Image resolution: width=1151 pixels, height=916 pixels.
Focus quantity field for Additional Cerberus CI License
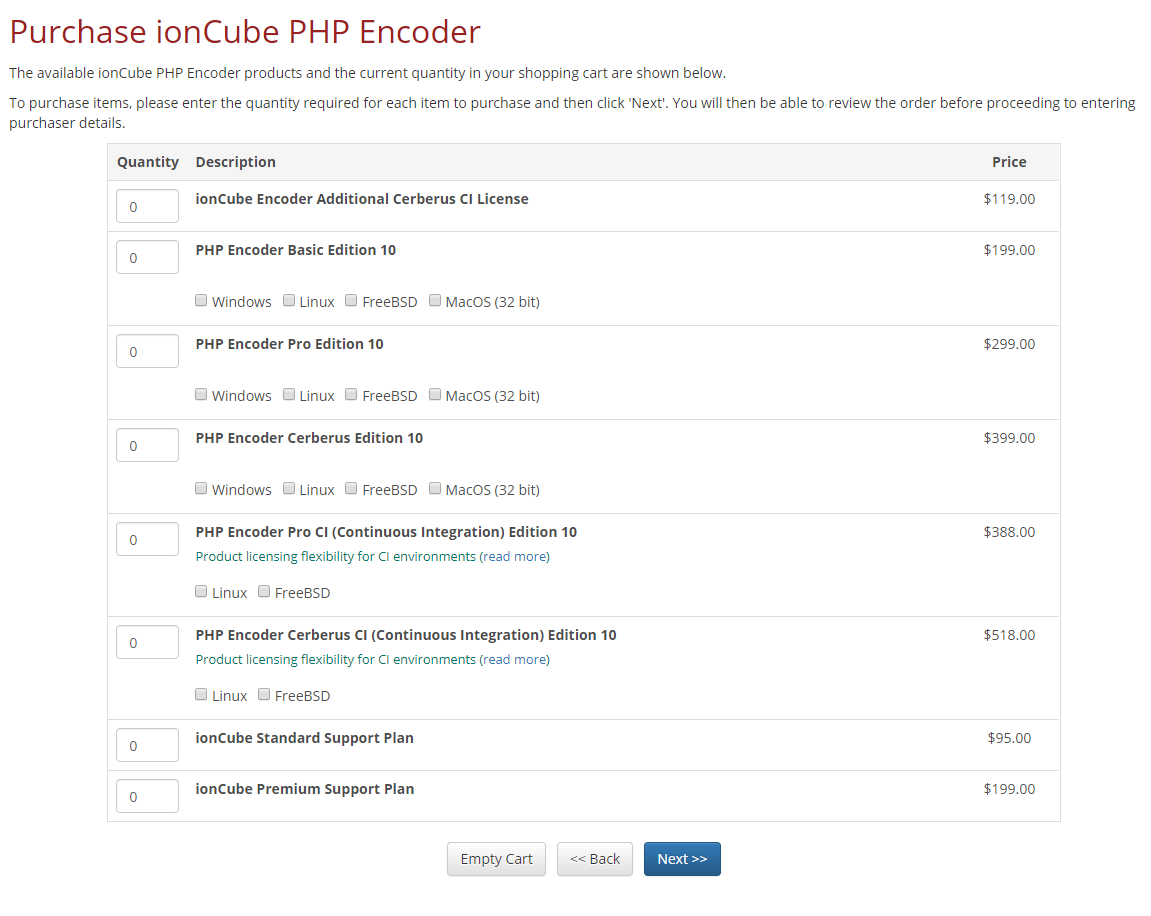click(x=147, y=207)
